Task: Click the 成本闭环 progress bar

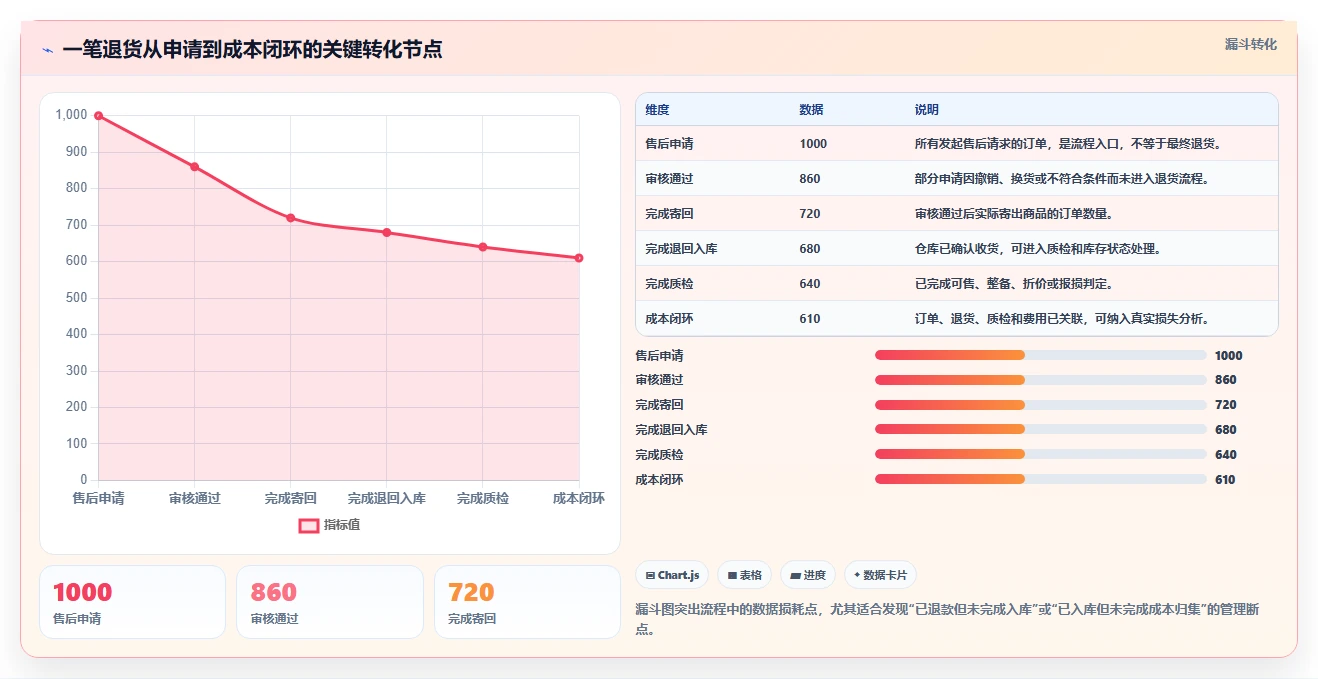Action: [x=1040, y=479]
